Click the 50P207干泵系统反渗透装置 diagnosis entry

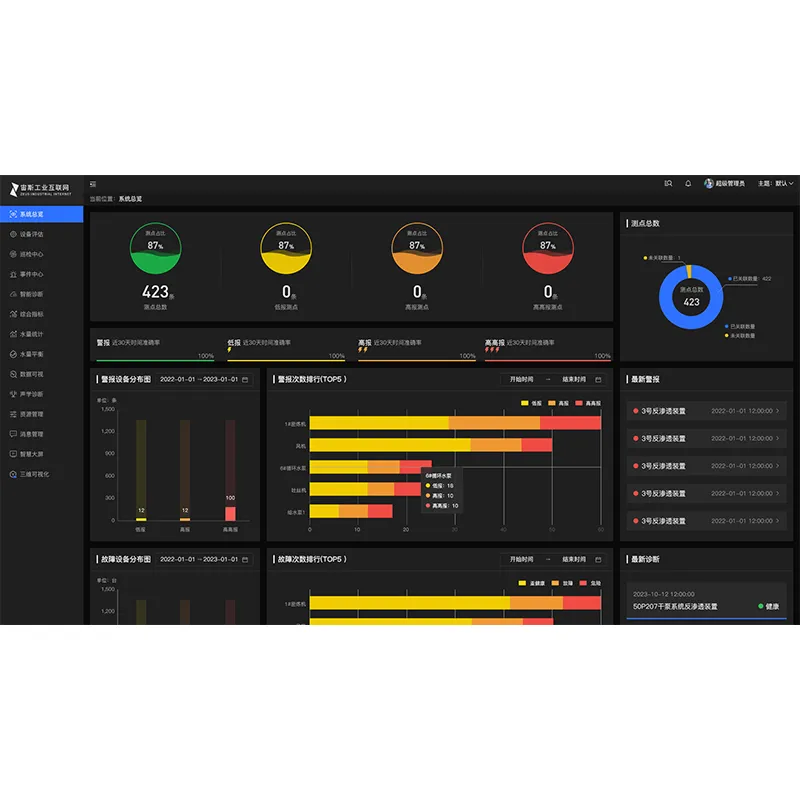click(690, 606)
